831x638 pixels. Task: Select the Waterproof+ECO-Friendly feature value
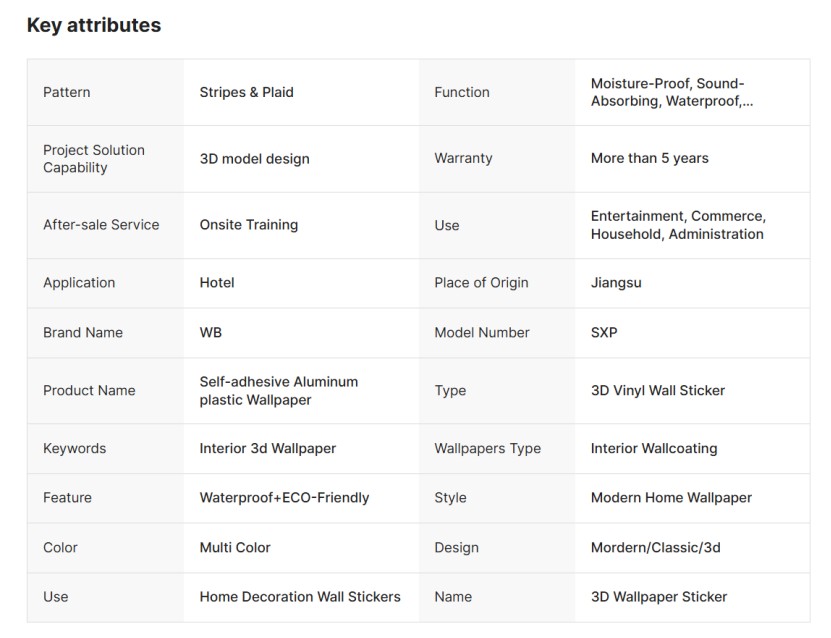click(x=284, y=498)
